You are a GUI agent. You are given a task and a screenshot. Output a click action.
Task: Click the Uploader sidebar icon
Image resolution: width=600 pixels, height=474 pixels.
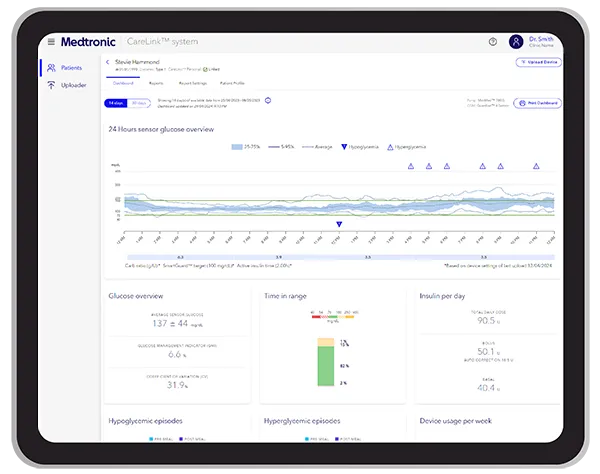click(52, 86)
